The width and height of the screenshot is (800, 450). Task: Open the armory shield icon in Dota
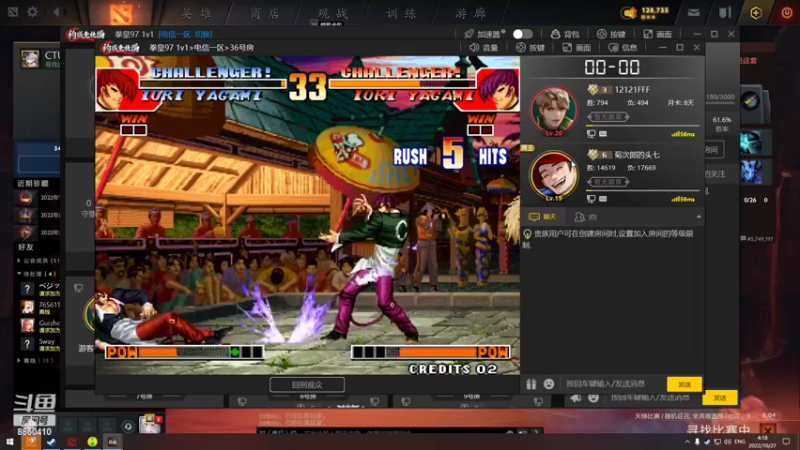click(725, 13)
